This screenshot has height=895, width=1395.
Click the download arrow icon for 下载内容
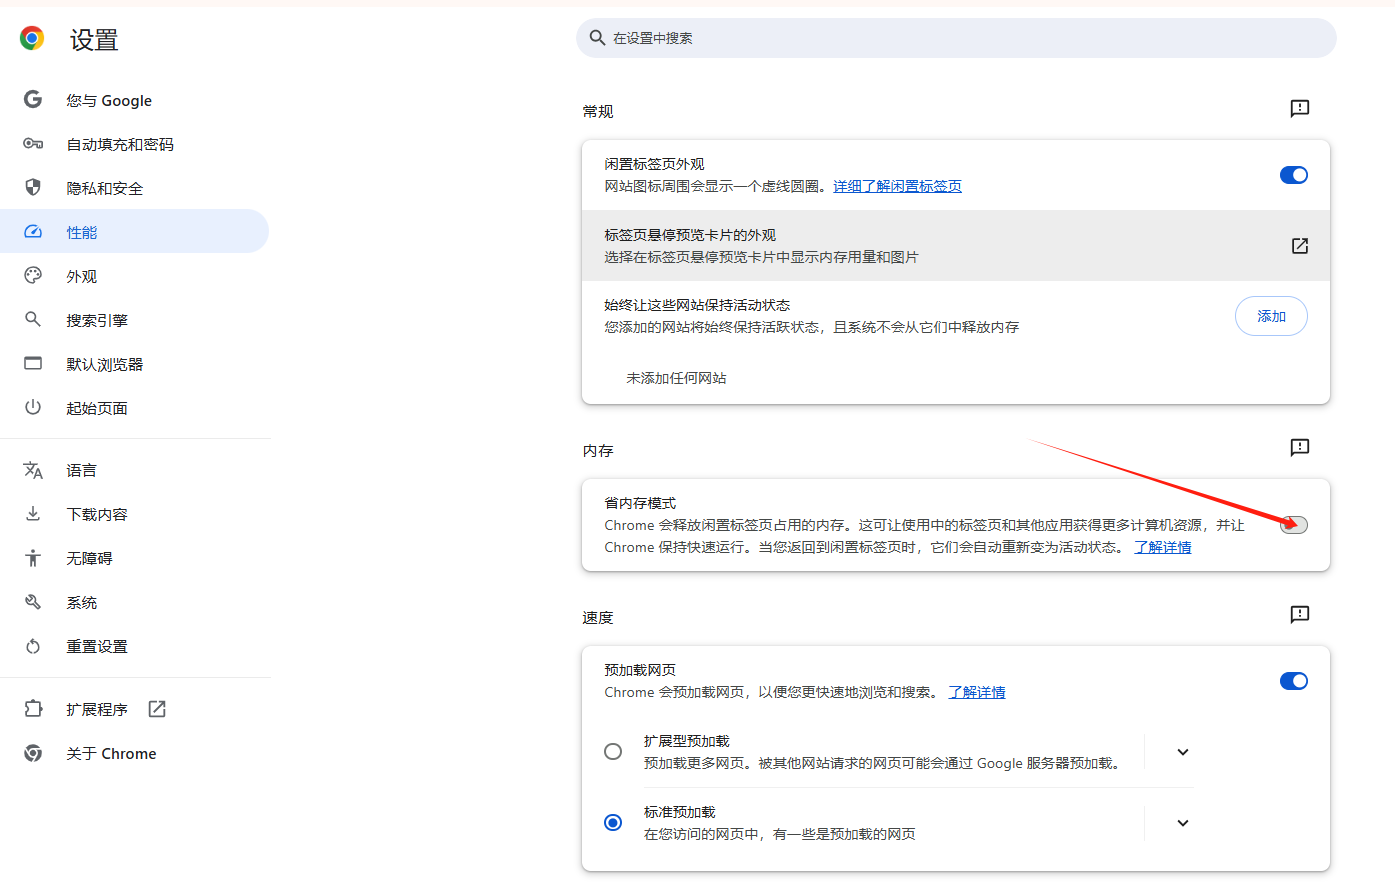(x=33, y=513)
